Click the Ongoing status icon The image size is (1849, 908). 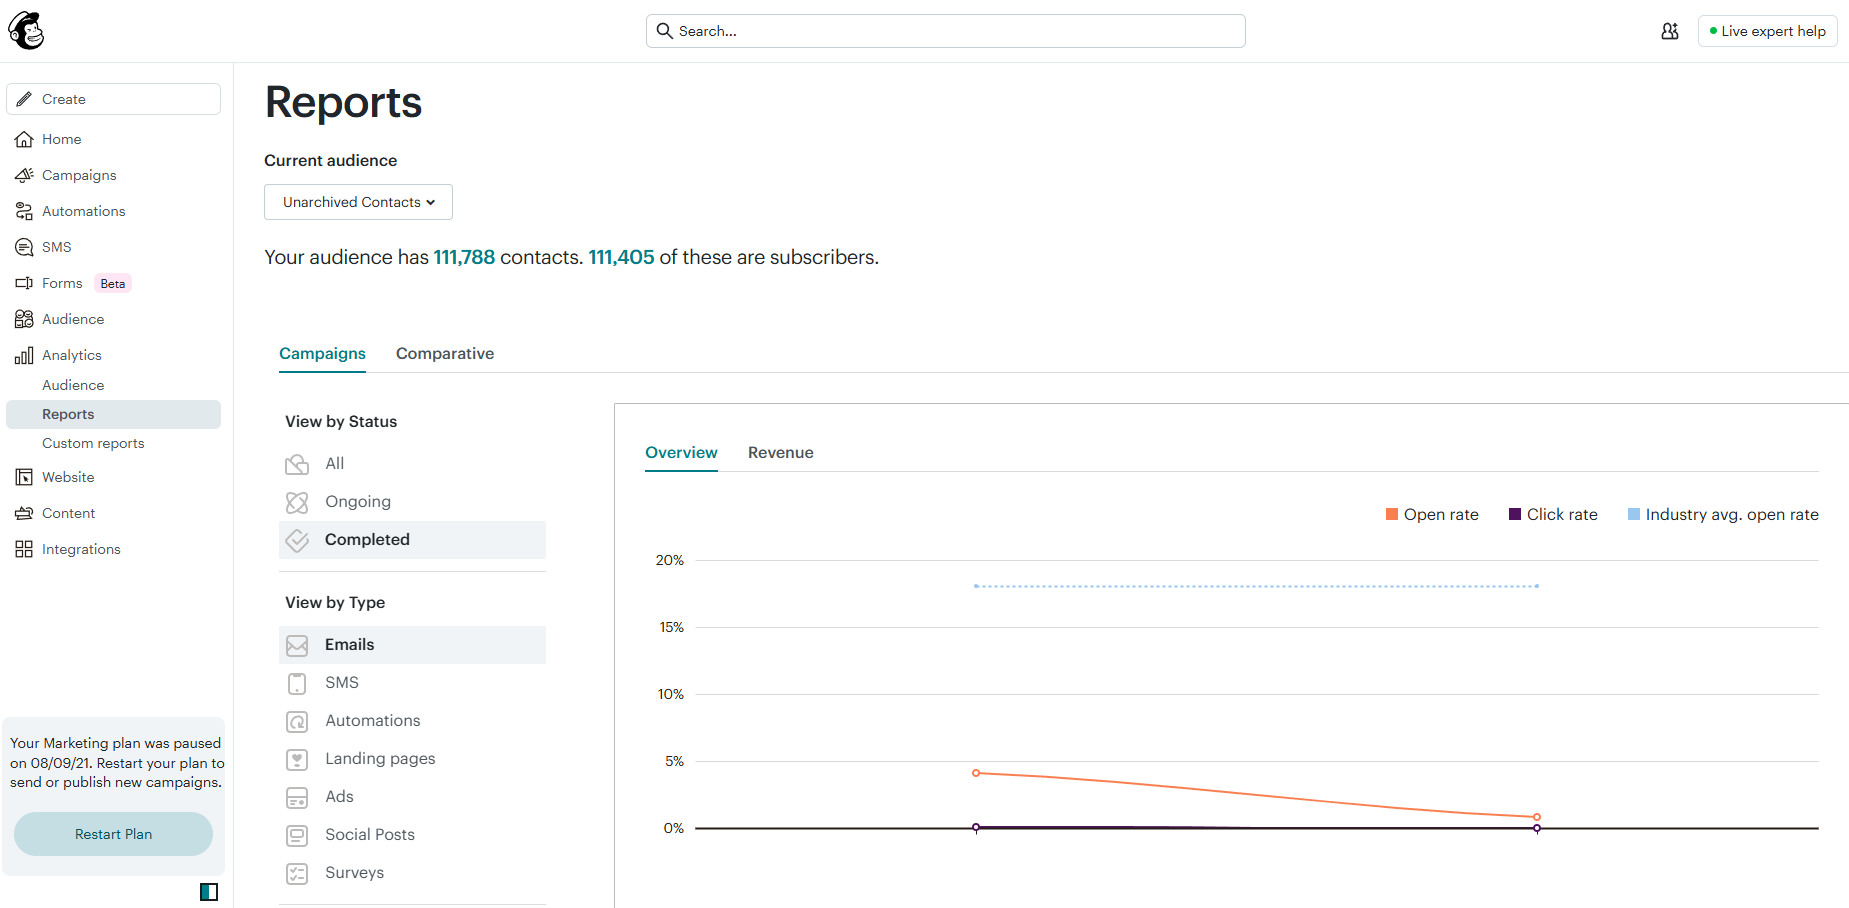[x=297, y=502]
